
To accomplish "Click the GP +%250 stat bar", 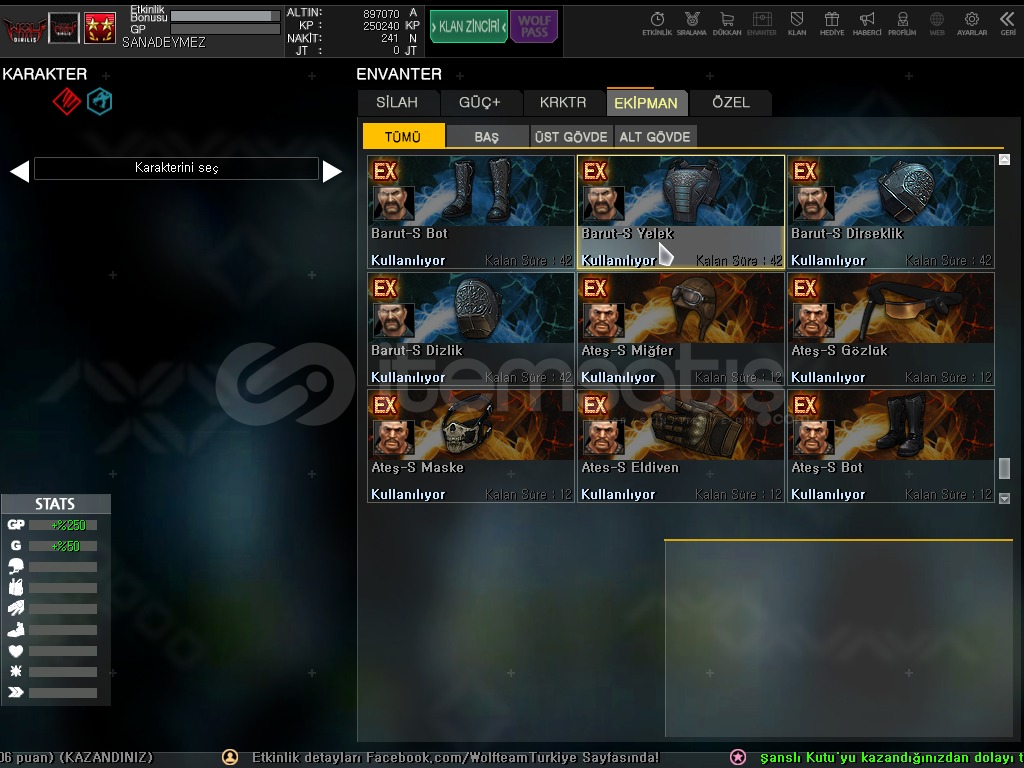I will click(63, 525).
